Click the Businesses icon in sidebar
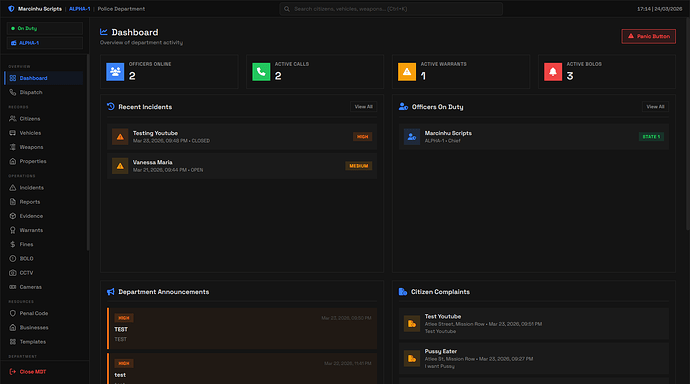 coord(13,328)
